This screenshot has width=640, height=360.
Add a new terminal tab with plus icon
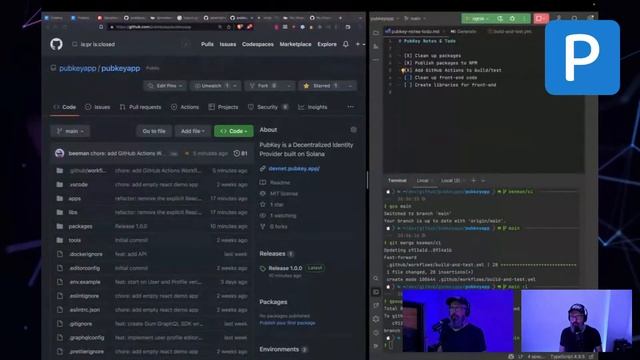coord(473,180)
